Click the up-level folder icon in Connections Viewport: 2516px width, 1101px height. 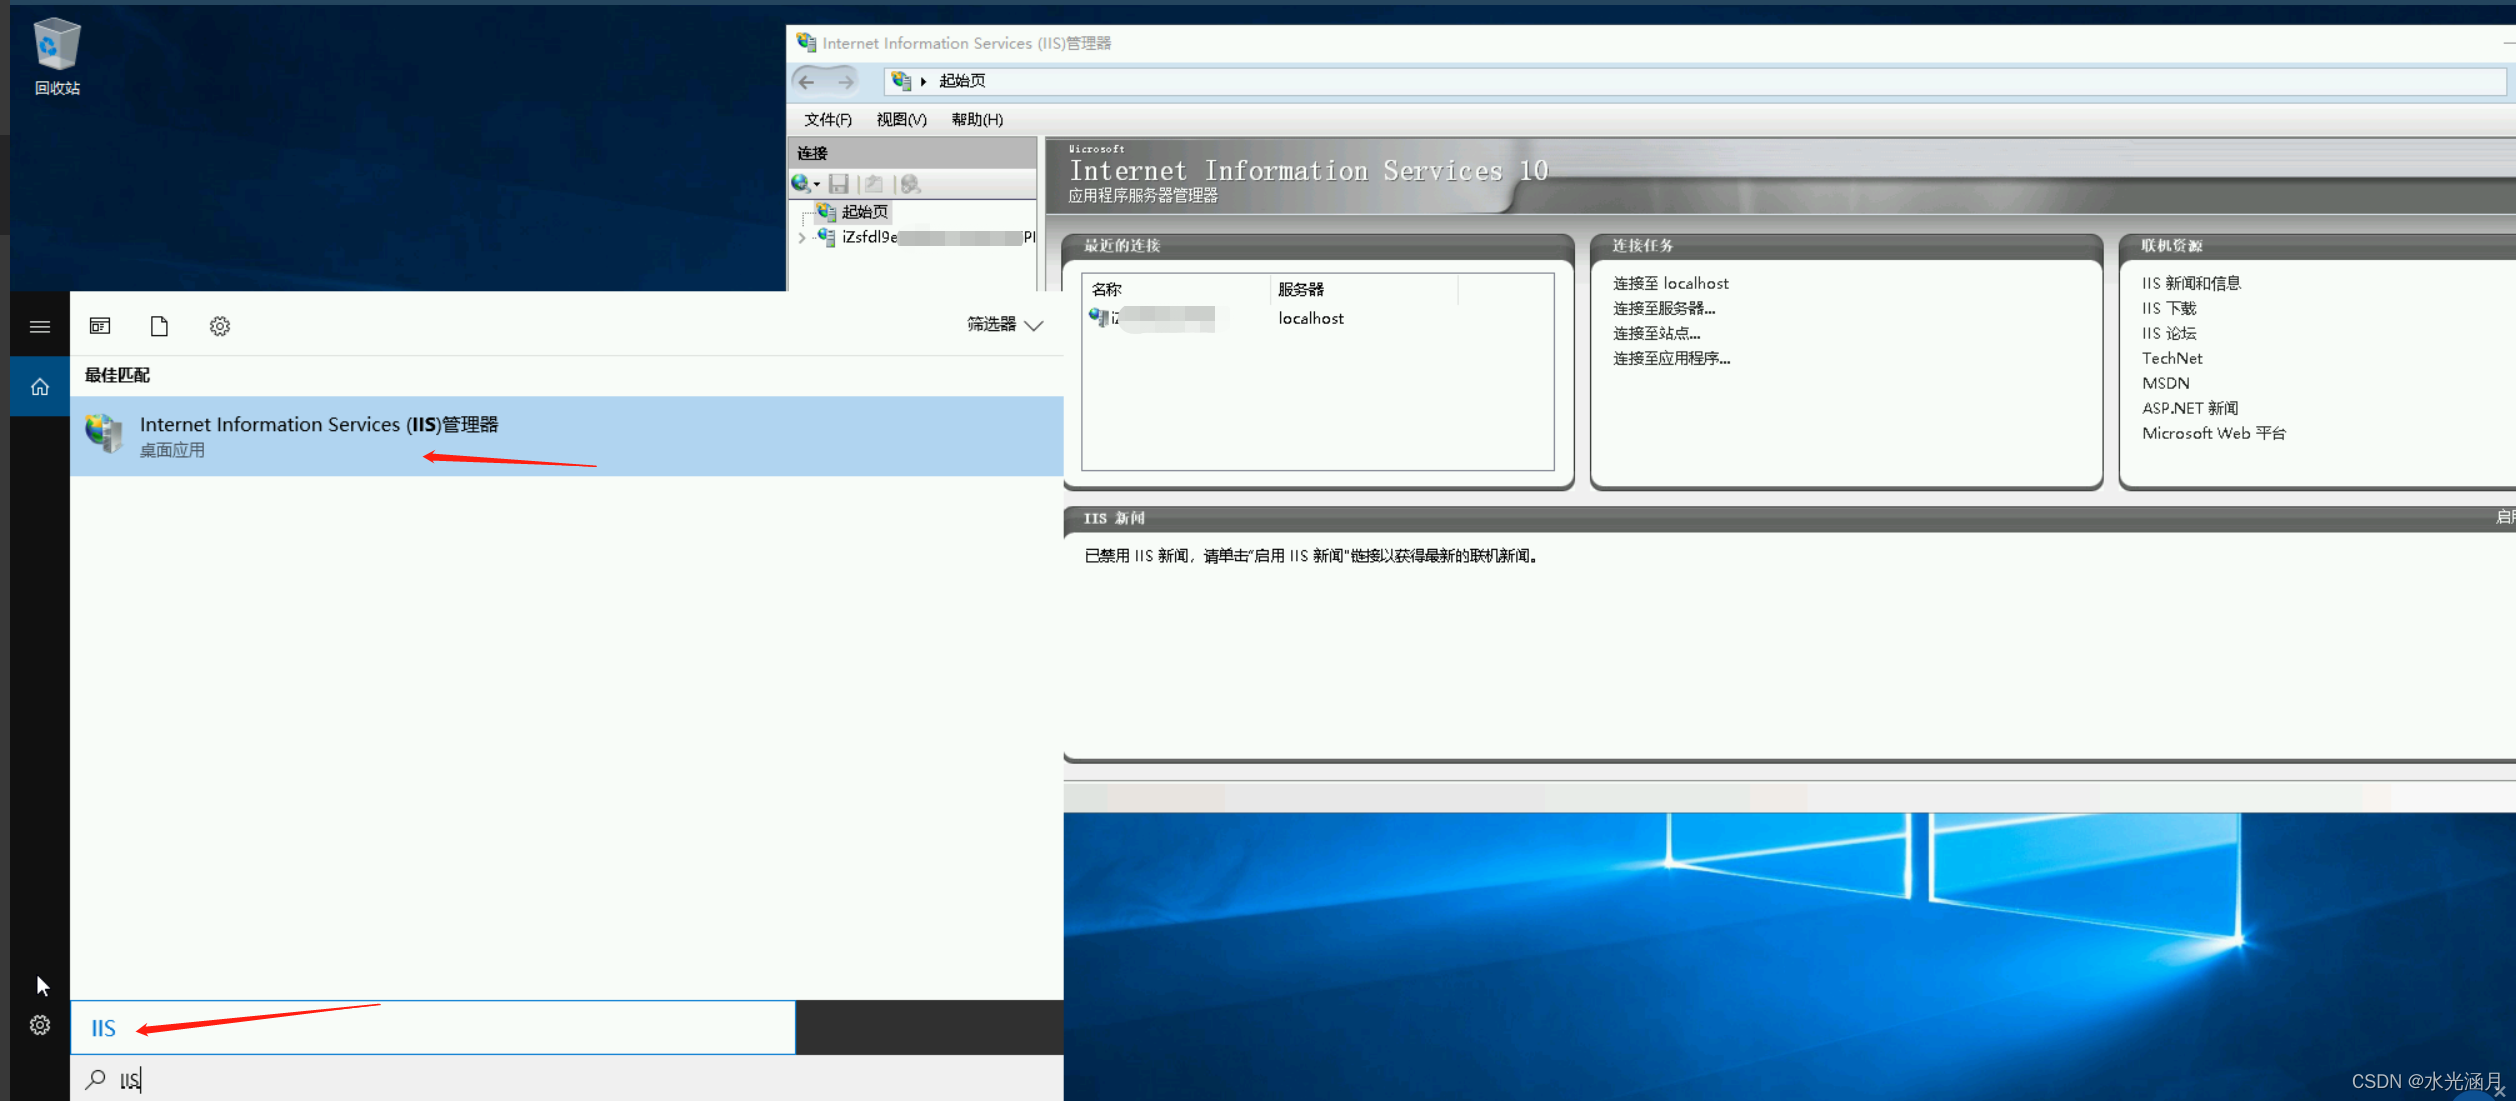coord(873,183)
